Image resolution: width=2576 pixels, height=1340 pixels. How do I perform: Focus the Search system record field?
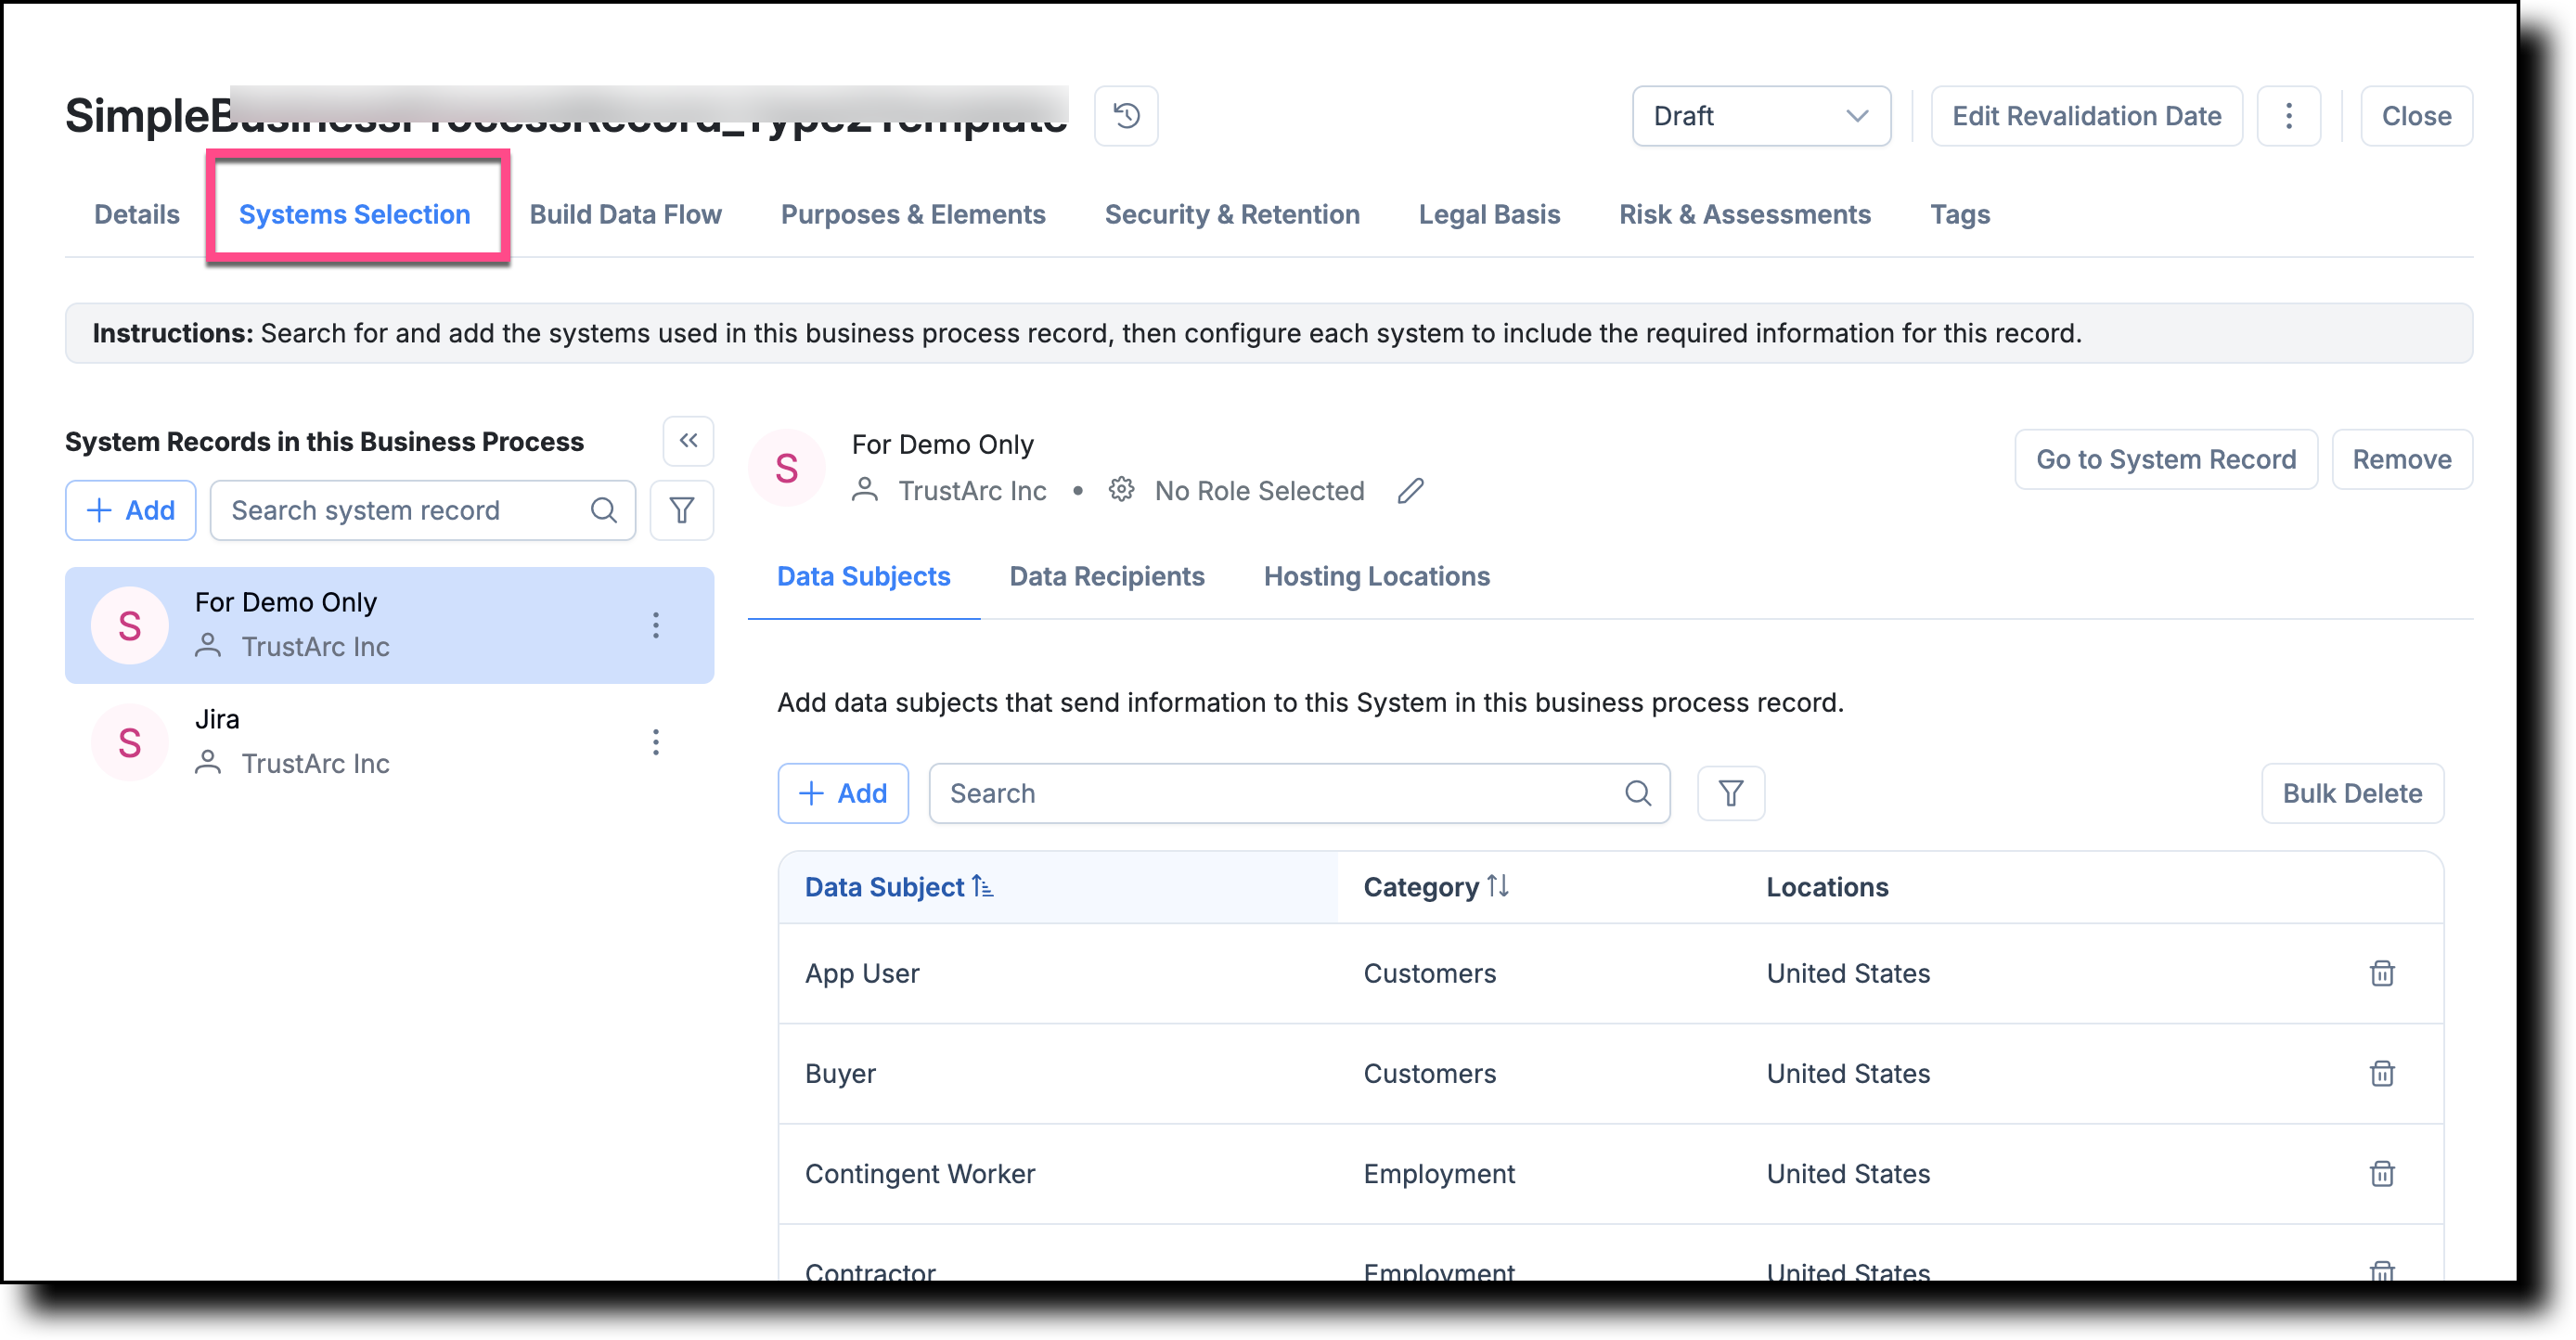[x=423, y=511]
